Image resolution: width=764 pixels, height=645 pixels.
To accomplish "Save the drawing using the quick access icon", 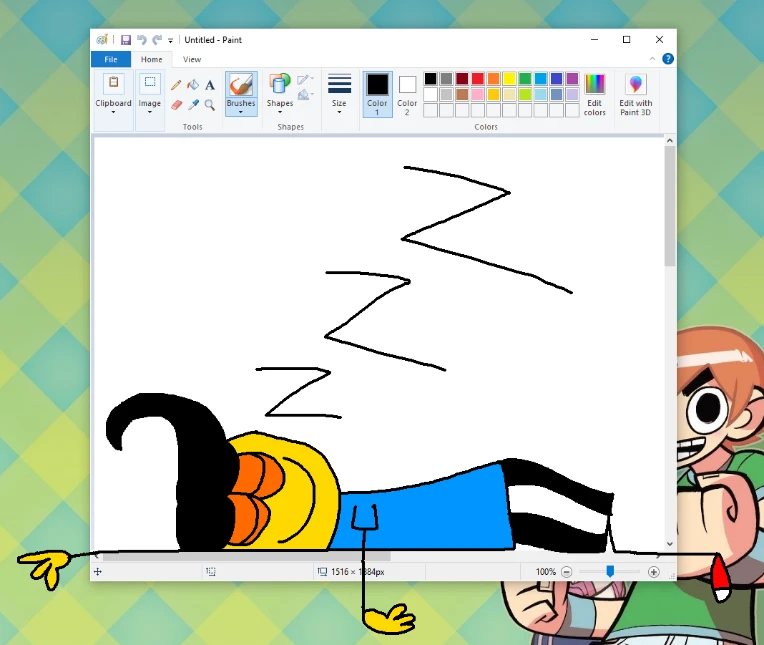I will (126, 40).
